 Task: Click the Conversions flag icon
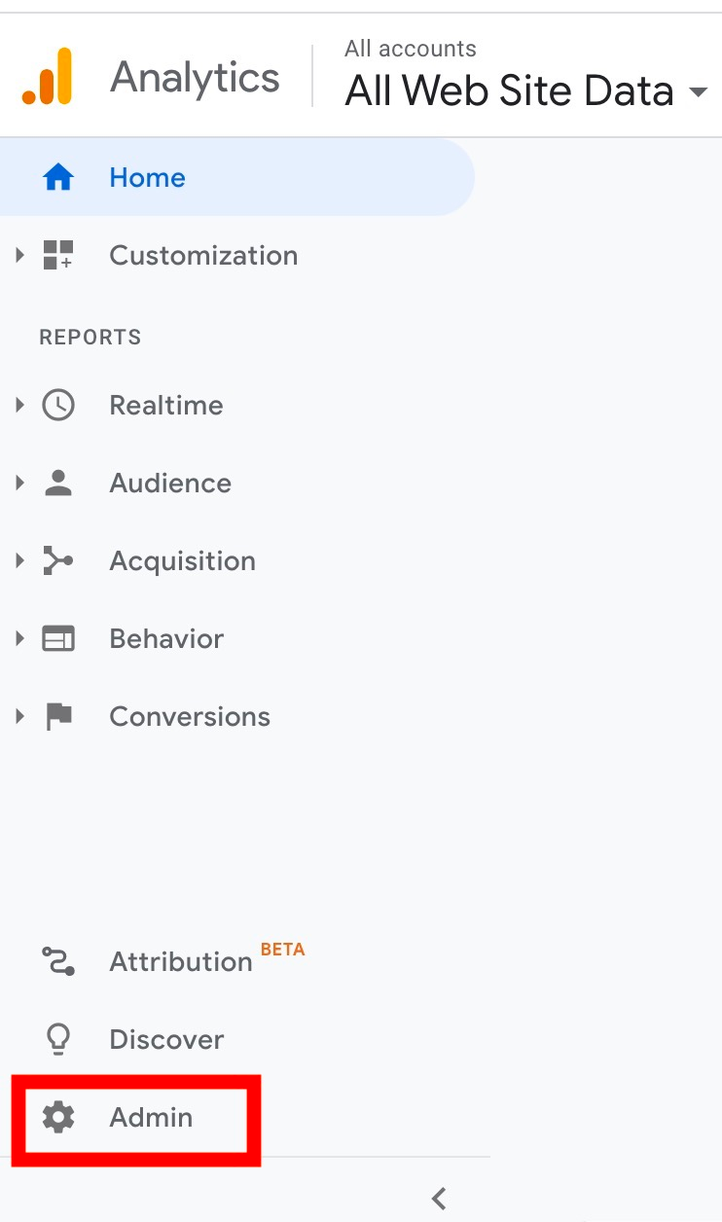[x=59, y=716]
